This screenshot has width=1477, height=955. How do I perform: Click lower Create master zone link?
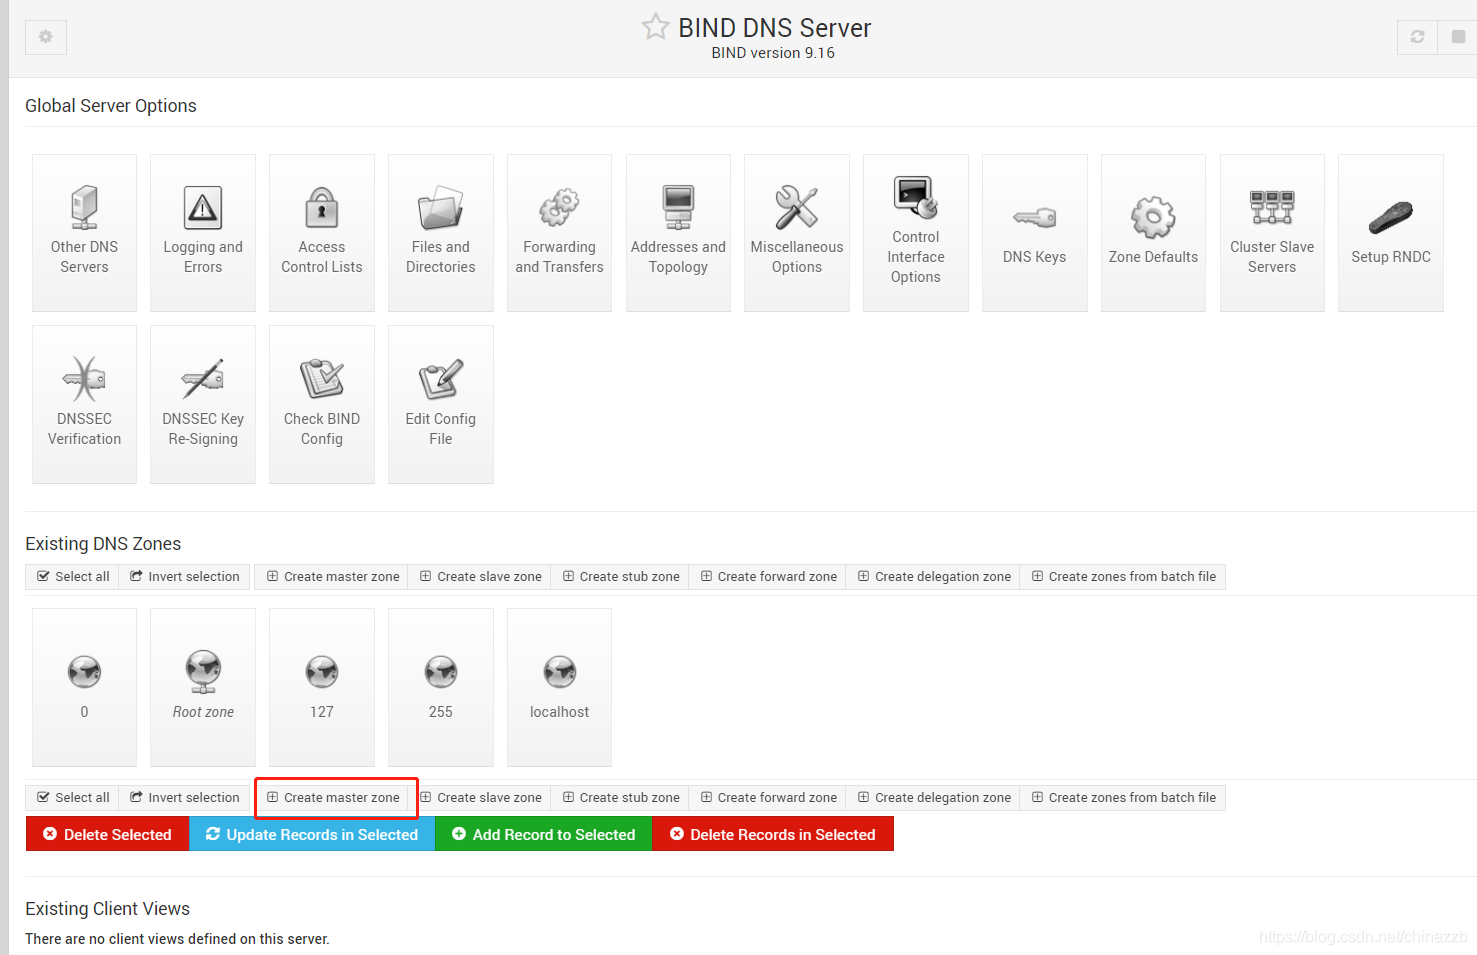point(332,798)
